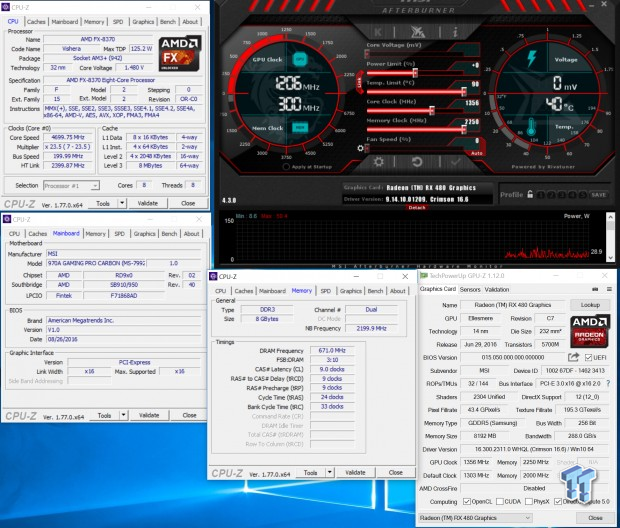The height and width of the screenshot is (528, 620).
Task: Open Afterburner settings with the large gear icon
Action: click(x=378, y=161)
